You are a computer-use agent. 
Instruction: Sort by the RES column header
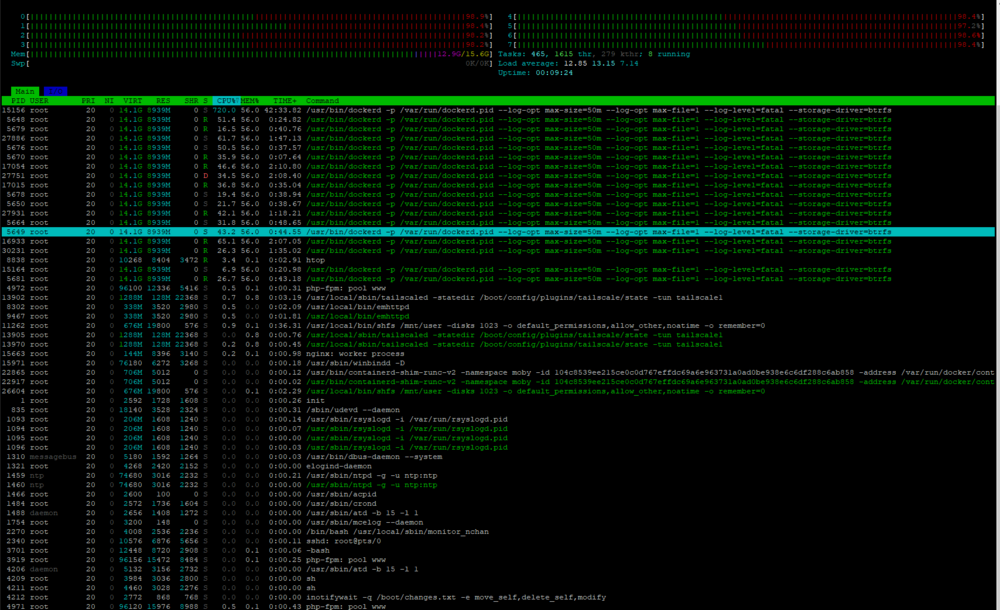click(163, 101)
